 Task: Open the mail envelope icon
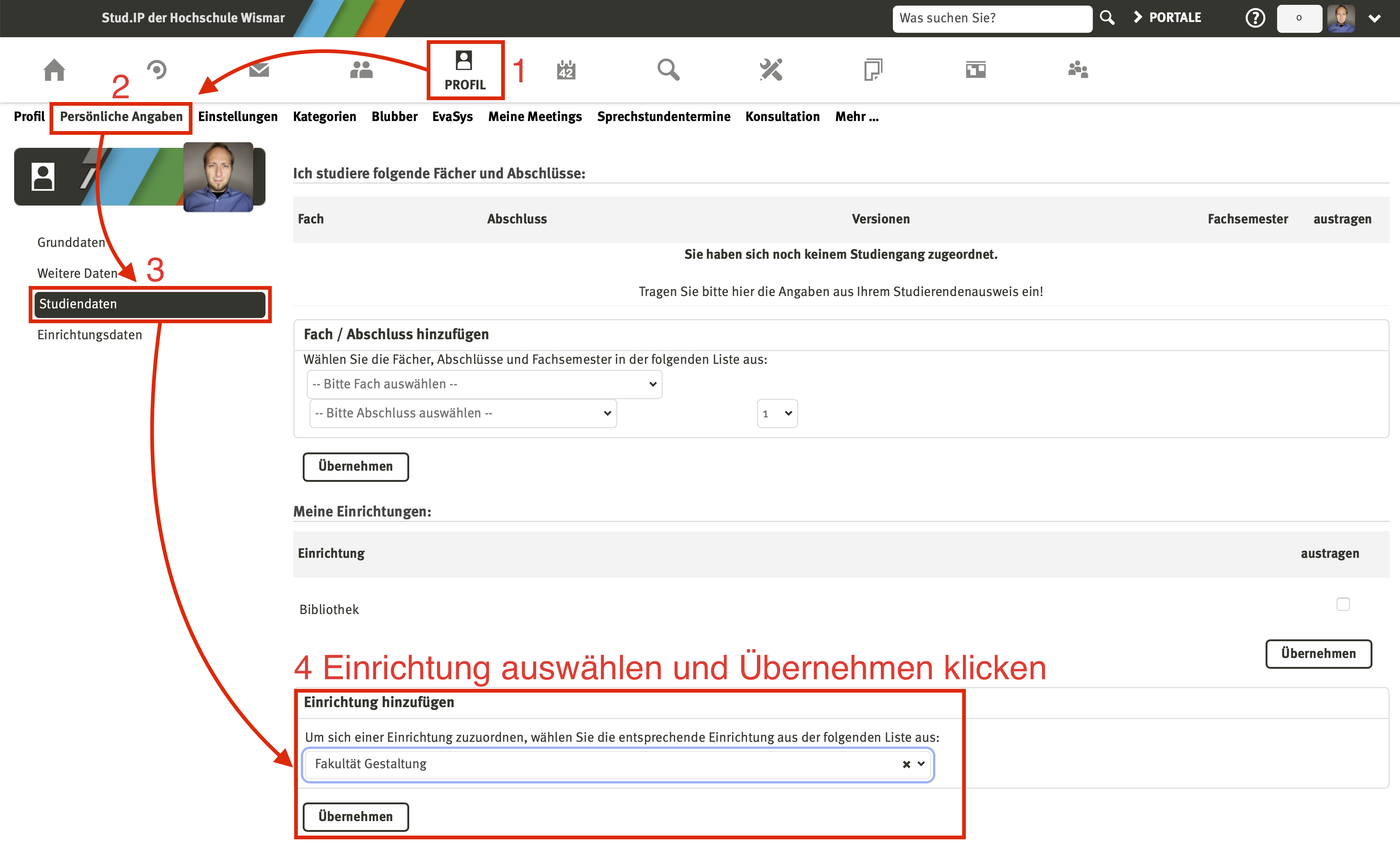259,69
